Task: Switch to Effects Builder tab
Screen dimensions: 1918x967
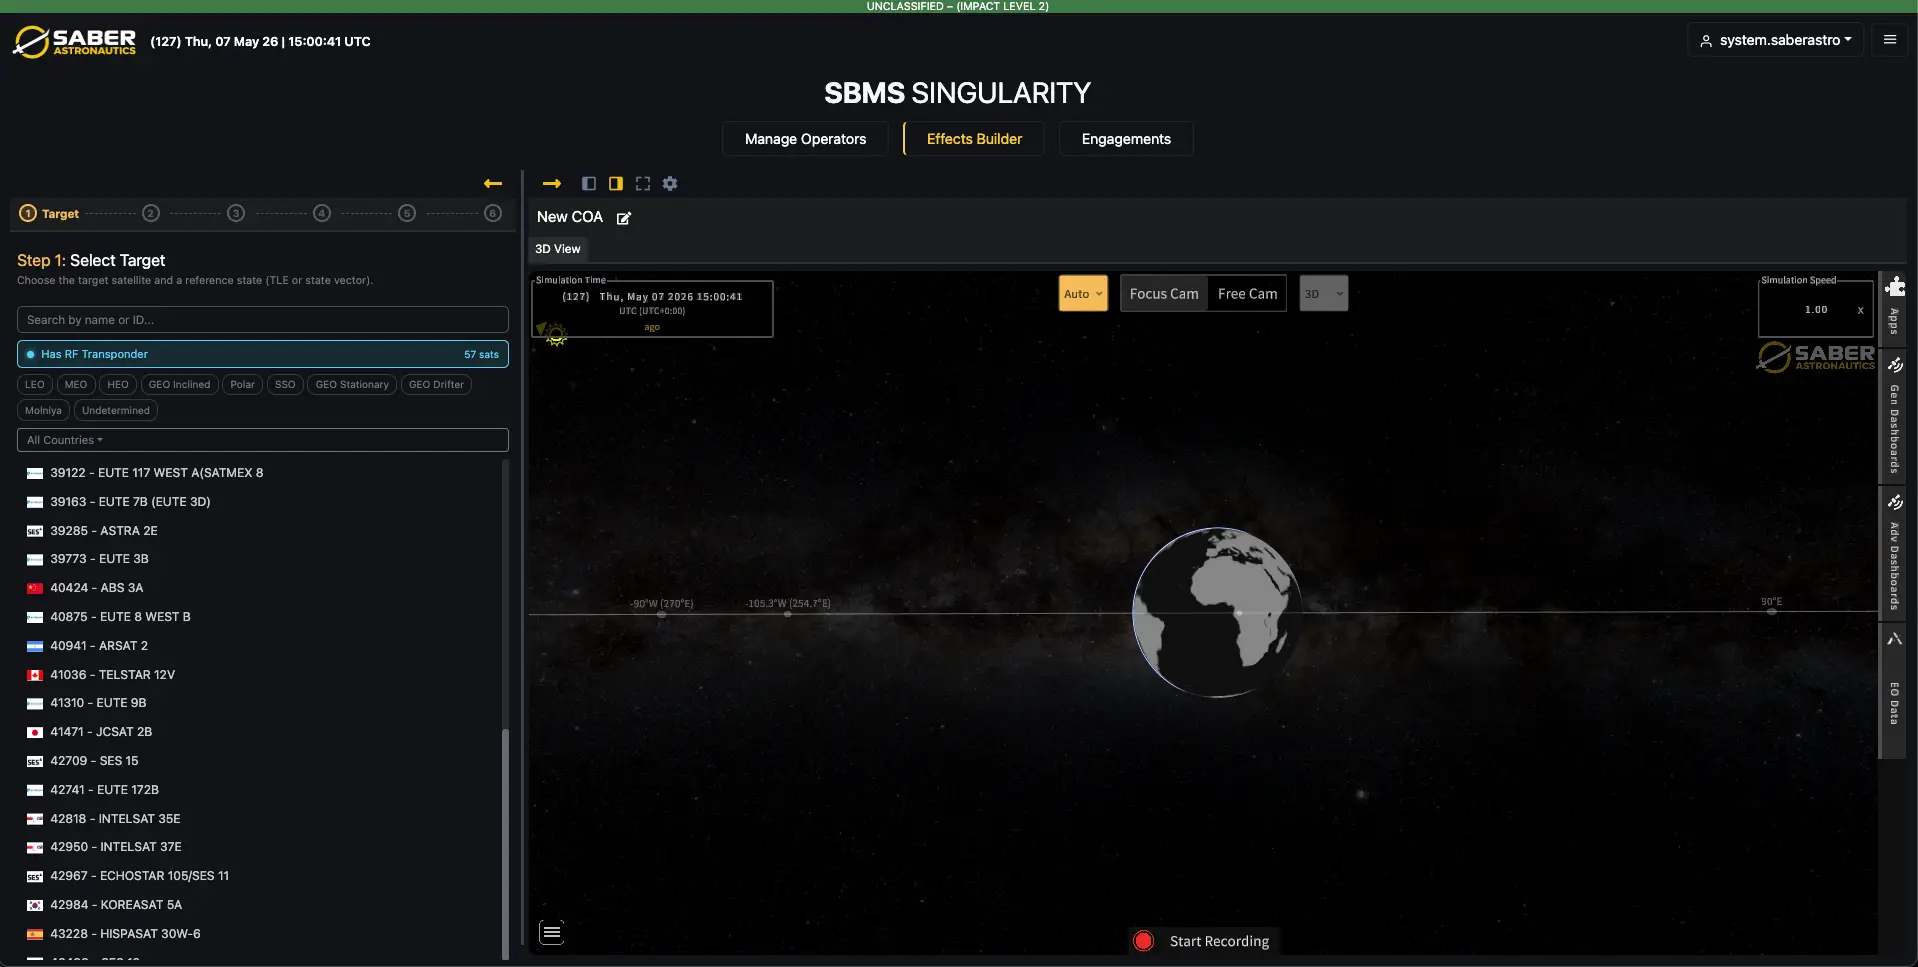Action: point(974,139)
